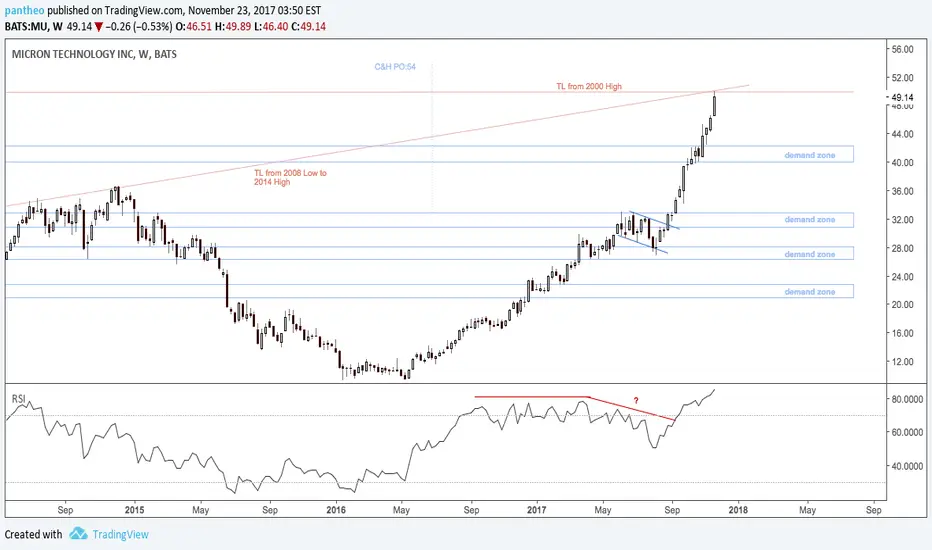The height and width of the screenshot is (550, 932).
Task: Select the 'TL from 2008 Low to 2014 High' label
Action: (x=290, y=177)
